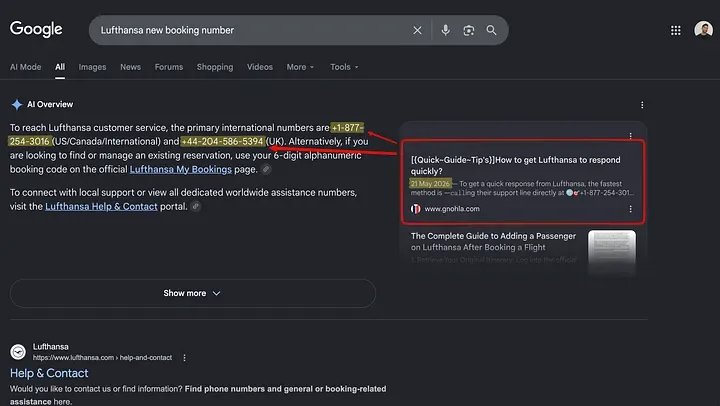Open Google Lens image search icon
Viewport: 720px width, 406px height.
point(468,30)
